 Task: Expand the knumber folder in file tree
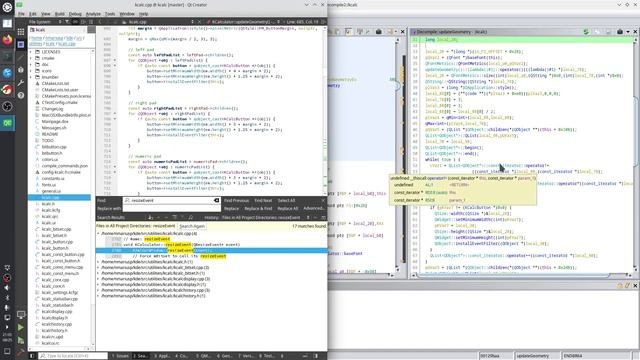pyautogui.click(x=31, y=77)
